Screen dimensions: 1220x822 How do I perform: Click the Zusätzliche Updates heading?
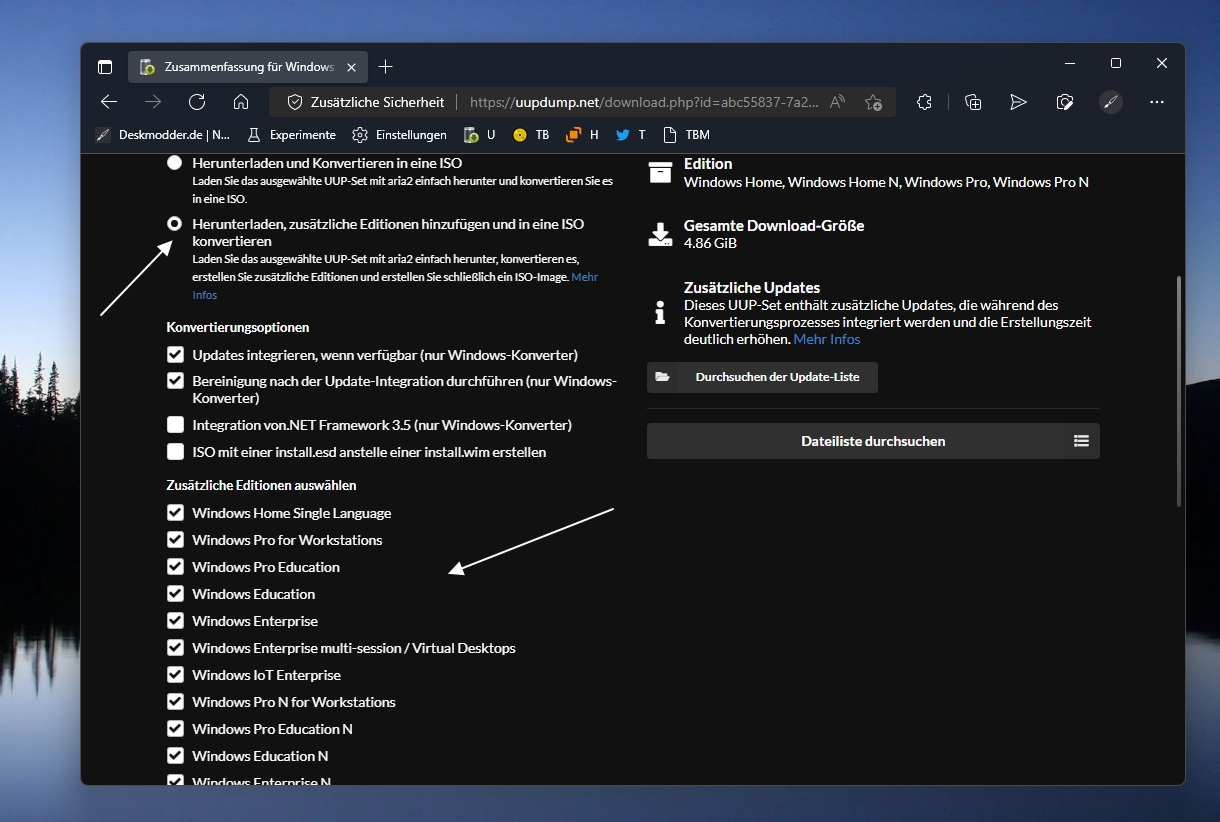tap(752, 288)
